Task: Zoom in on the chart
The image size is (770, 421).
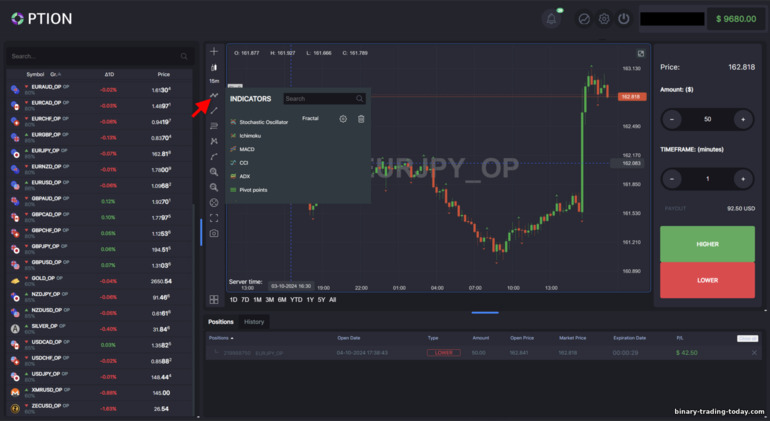Action: pos(214,172)
